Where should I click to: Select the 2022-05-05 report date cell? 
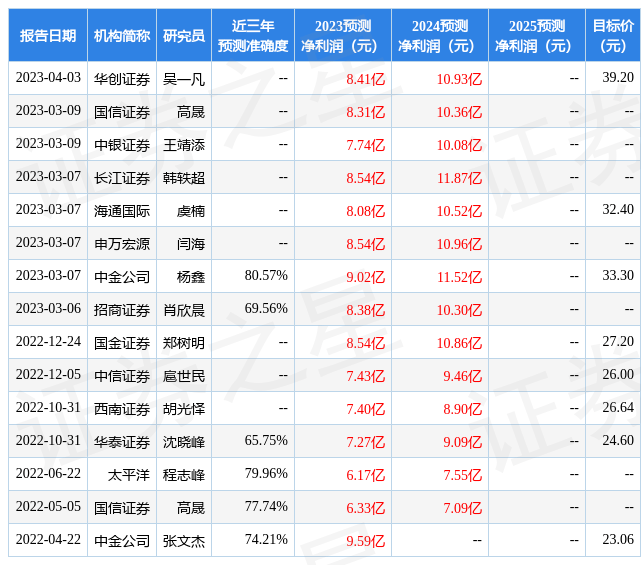48,507
